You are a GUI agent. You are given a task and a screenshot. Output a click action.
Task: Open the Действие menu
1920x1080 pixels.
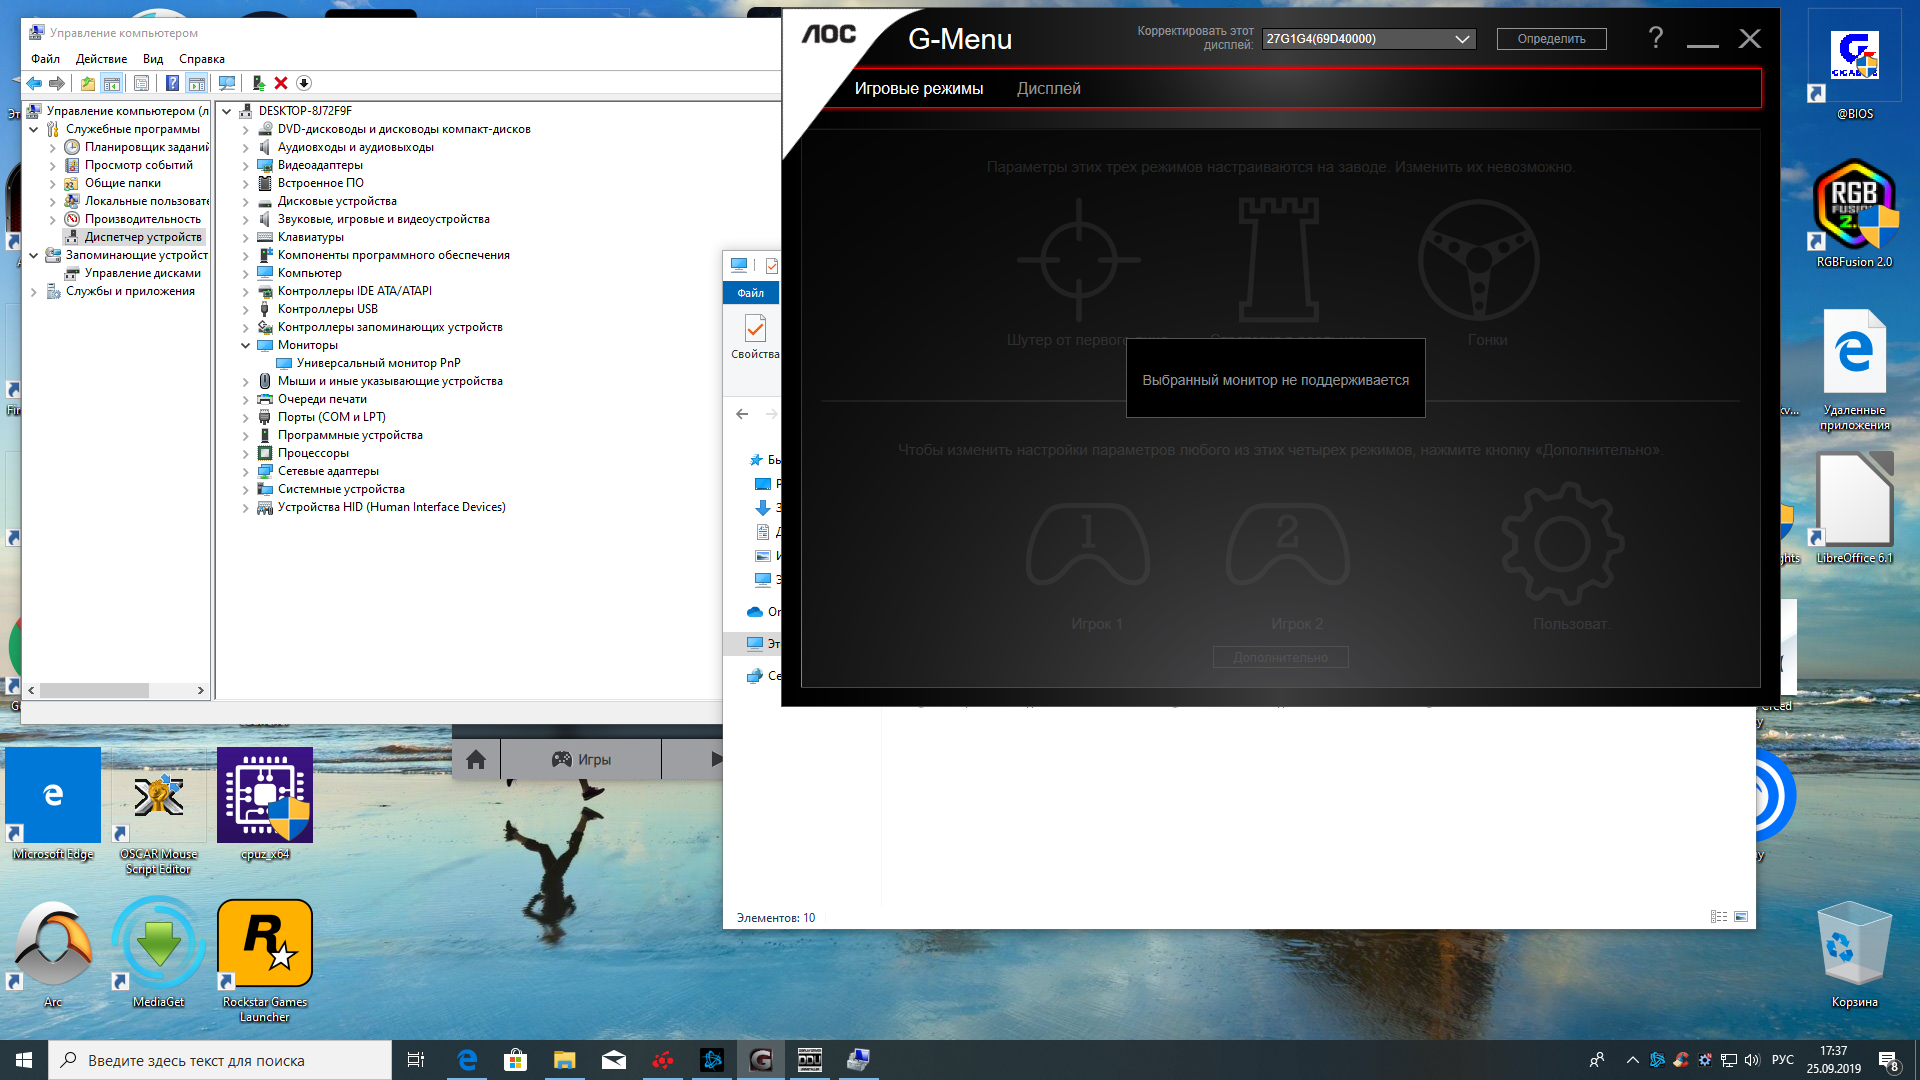[x=101, y=59]
